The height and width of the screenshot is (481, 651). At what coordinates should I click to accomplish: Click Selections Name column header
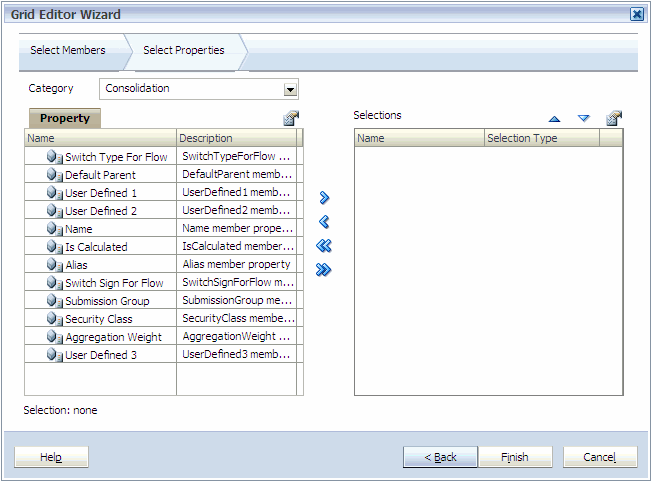point(419,138)
